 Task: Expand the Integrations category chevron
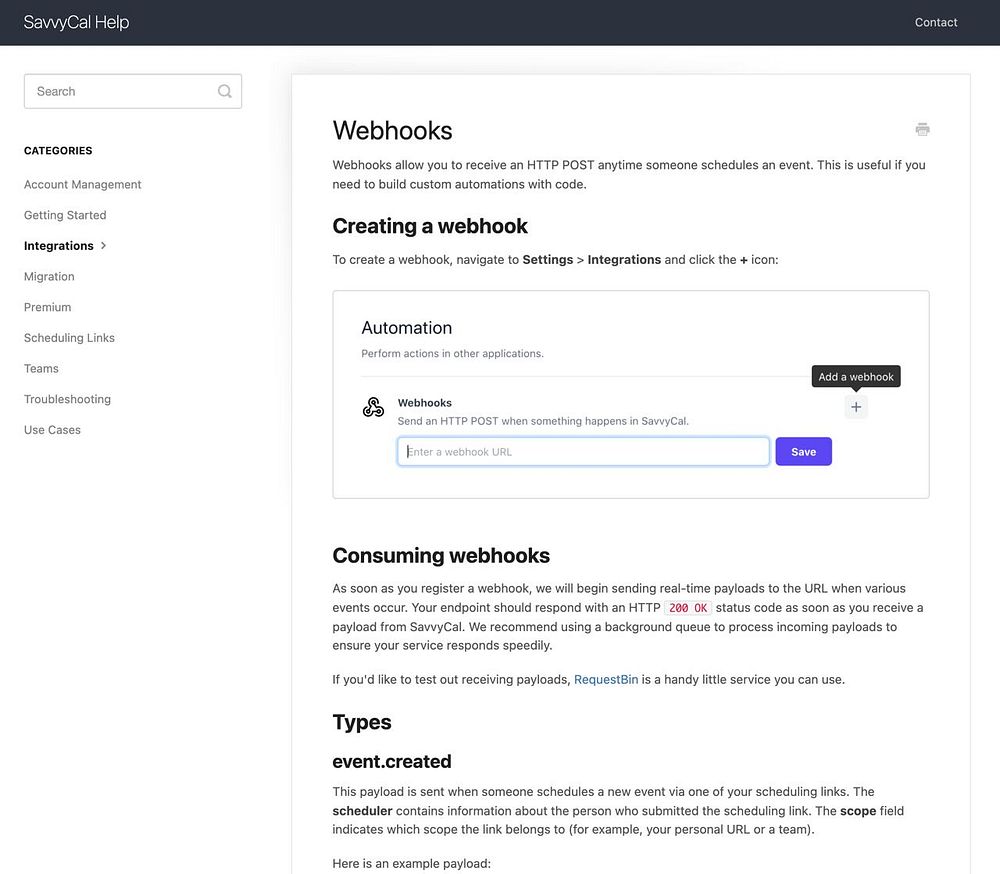[103, 246]
